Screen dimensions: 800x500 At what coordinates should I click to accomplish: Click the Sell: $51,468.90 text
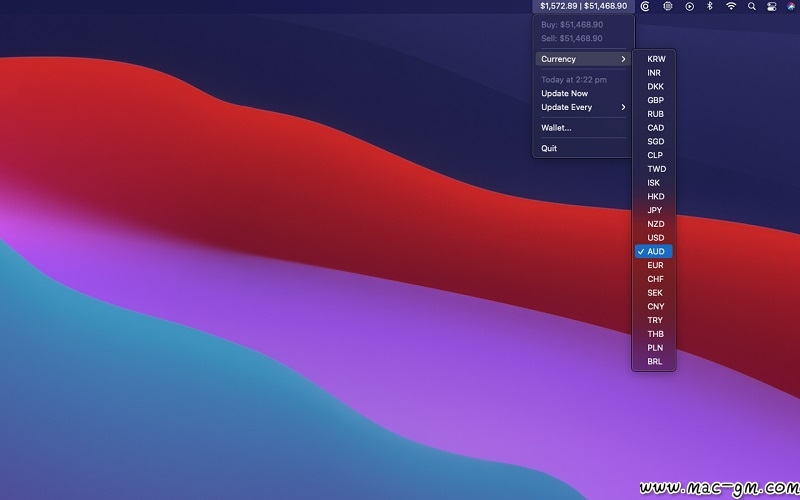[x=571, y=38]
